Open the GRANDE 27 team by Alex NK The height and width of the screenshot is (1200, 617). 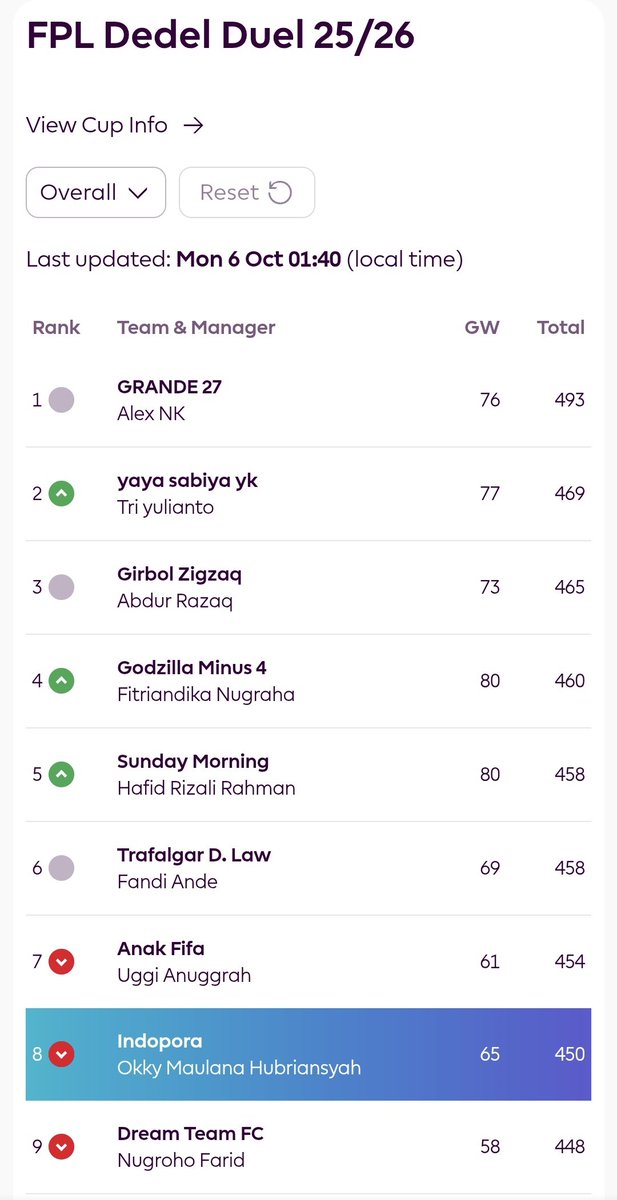(x=308, y=400)
